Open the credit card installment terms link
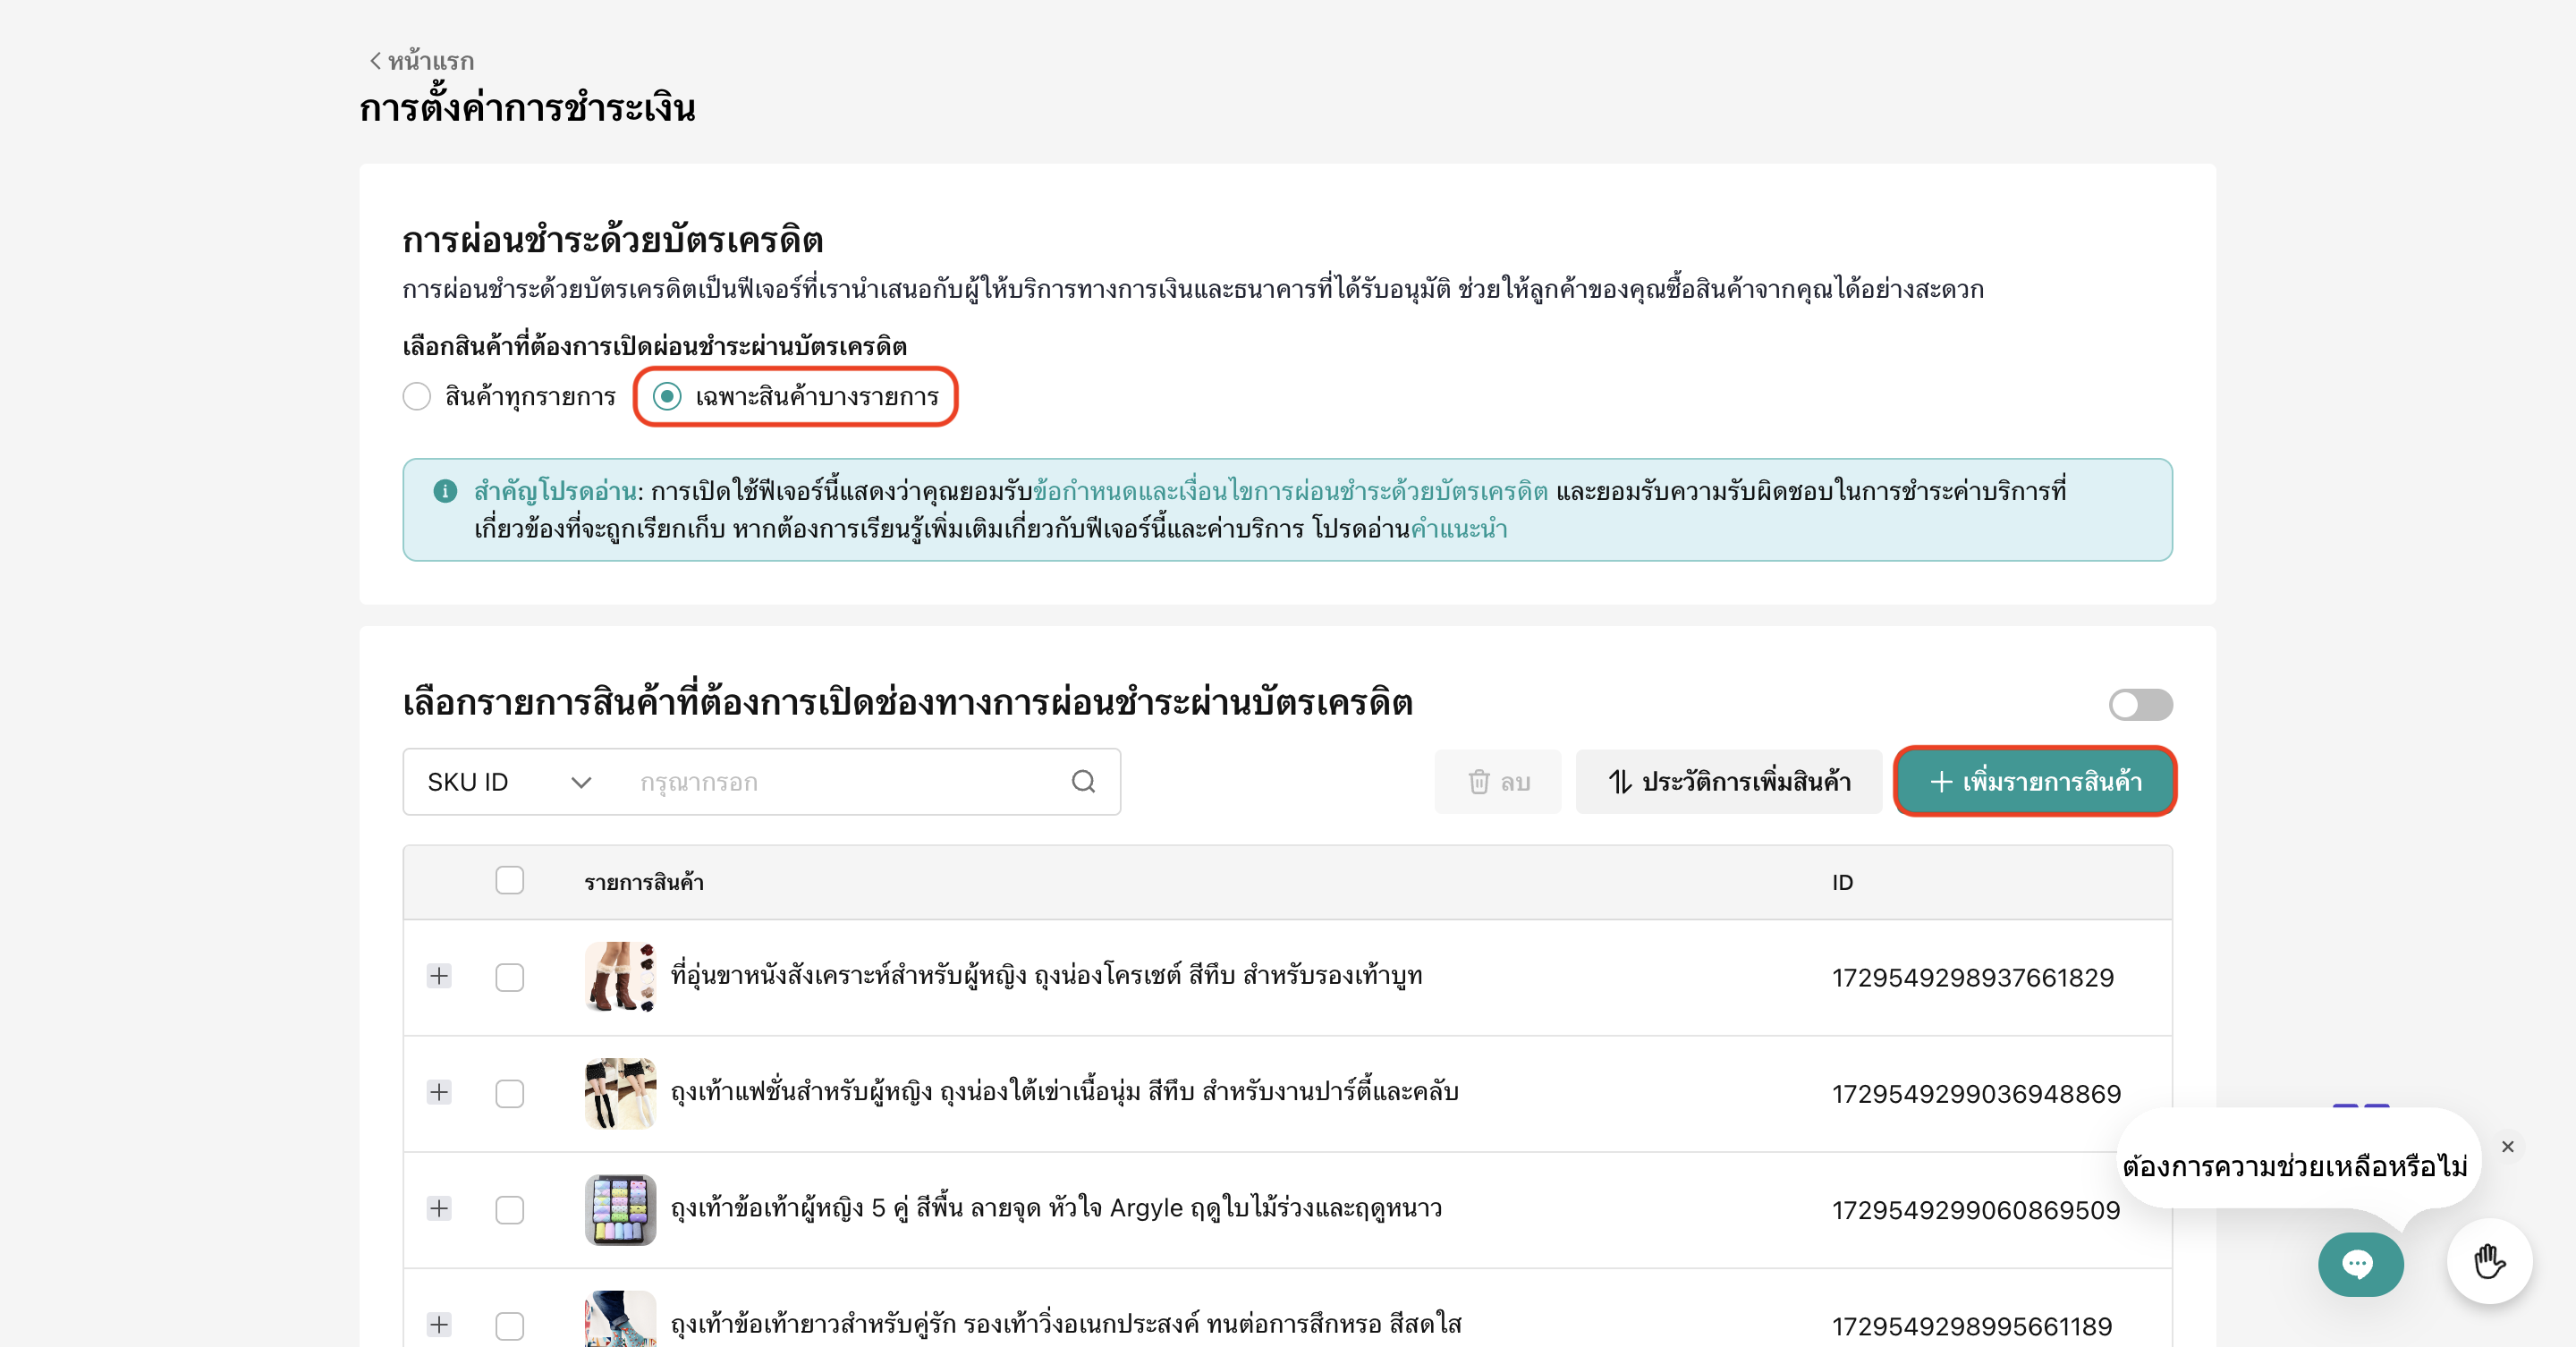This screenshot has width=2576, height=1347. (x=1289, y=491)
